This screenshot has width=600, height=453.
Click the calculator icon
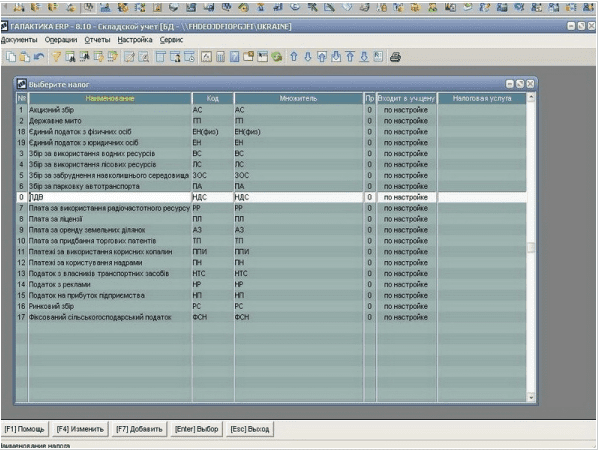click(x=220, y=57)
